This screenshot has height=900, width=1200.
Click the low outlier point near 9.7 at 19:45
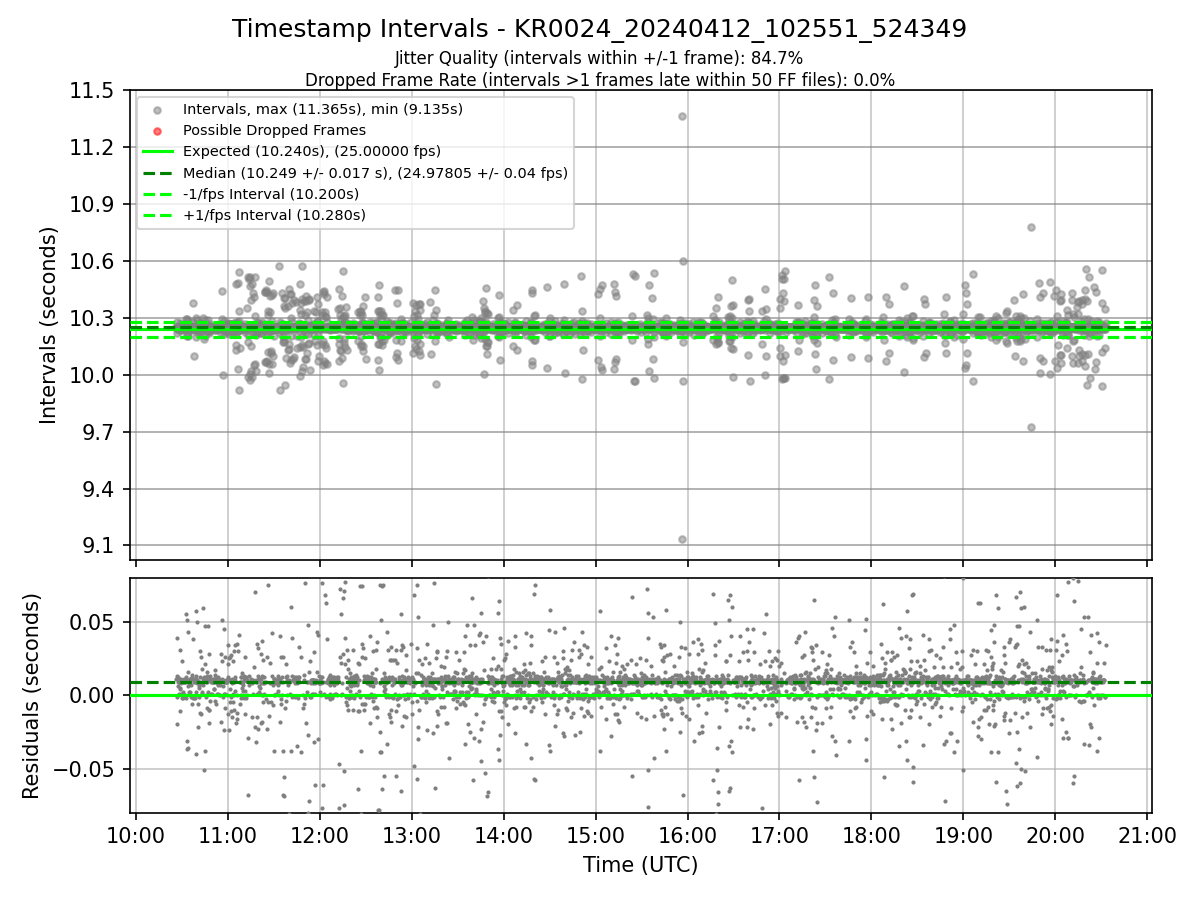coord(1031,427)
